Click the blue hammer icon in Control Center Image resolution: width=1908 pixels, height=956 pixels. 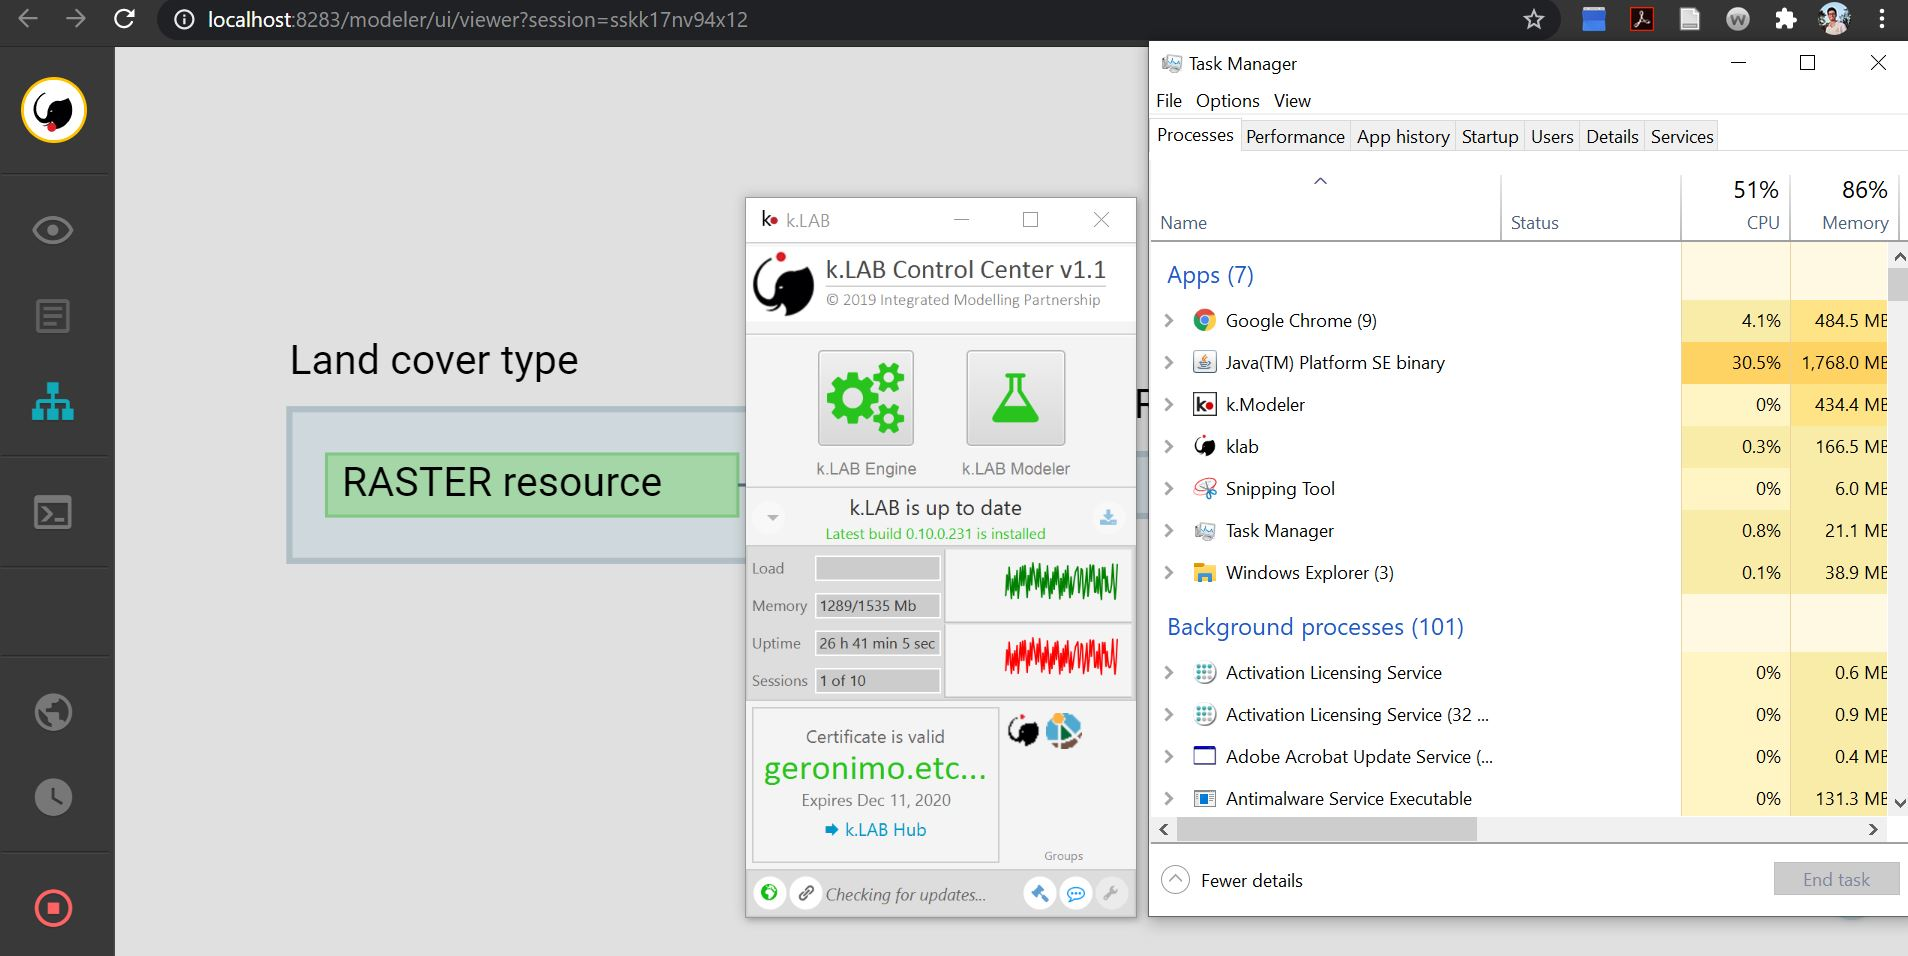(1040, 893)
